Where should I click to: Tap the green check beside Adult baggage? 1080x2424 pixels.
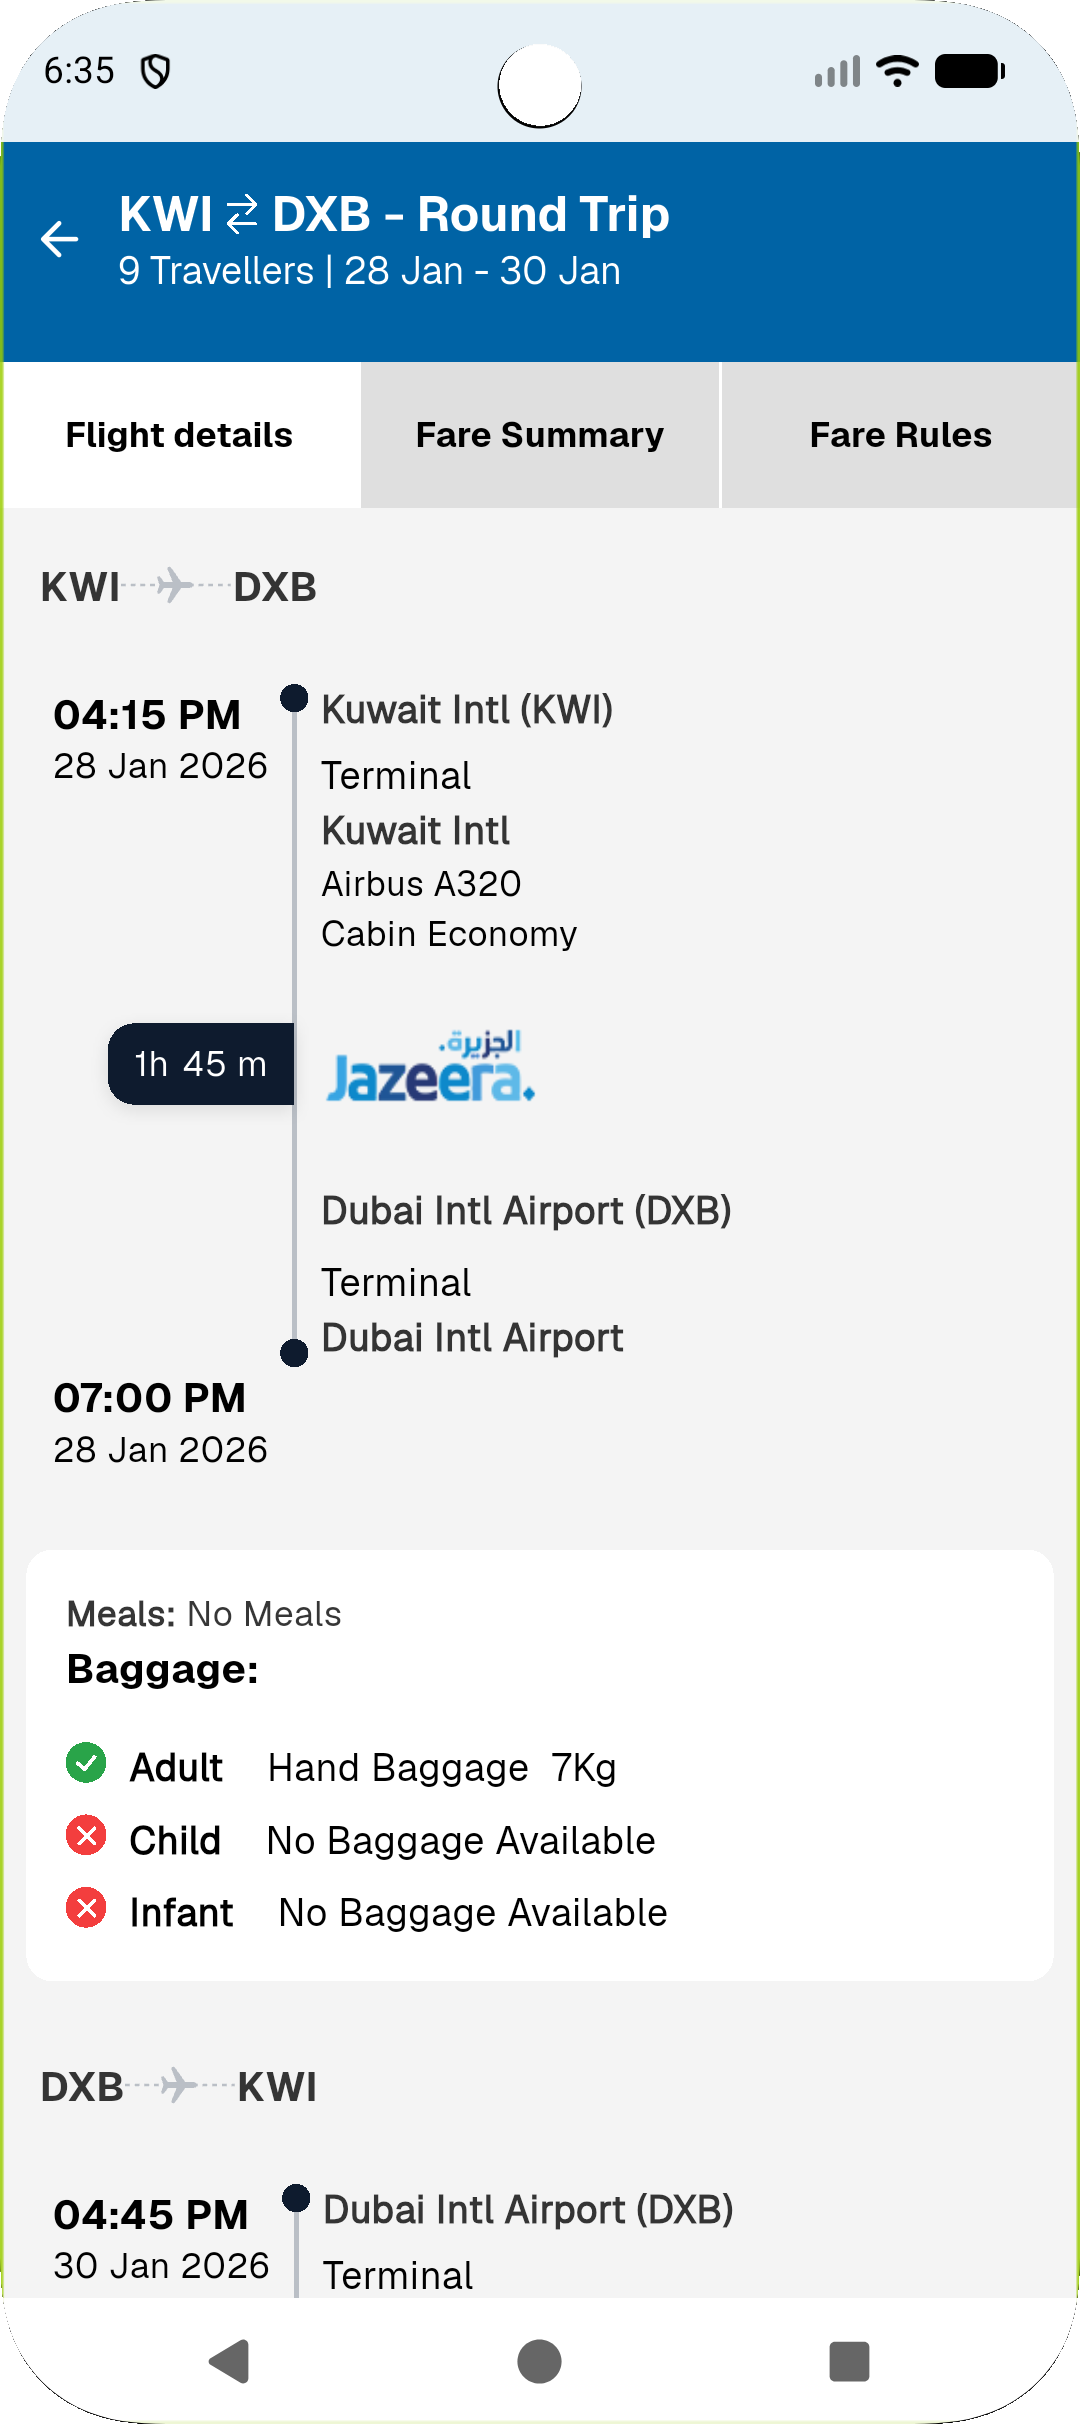[x=86, y=1763]
